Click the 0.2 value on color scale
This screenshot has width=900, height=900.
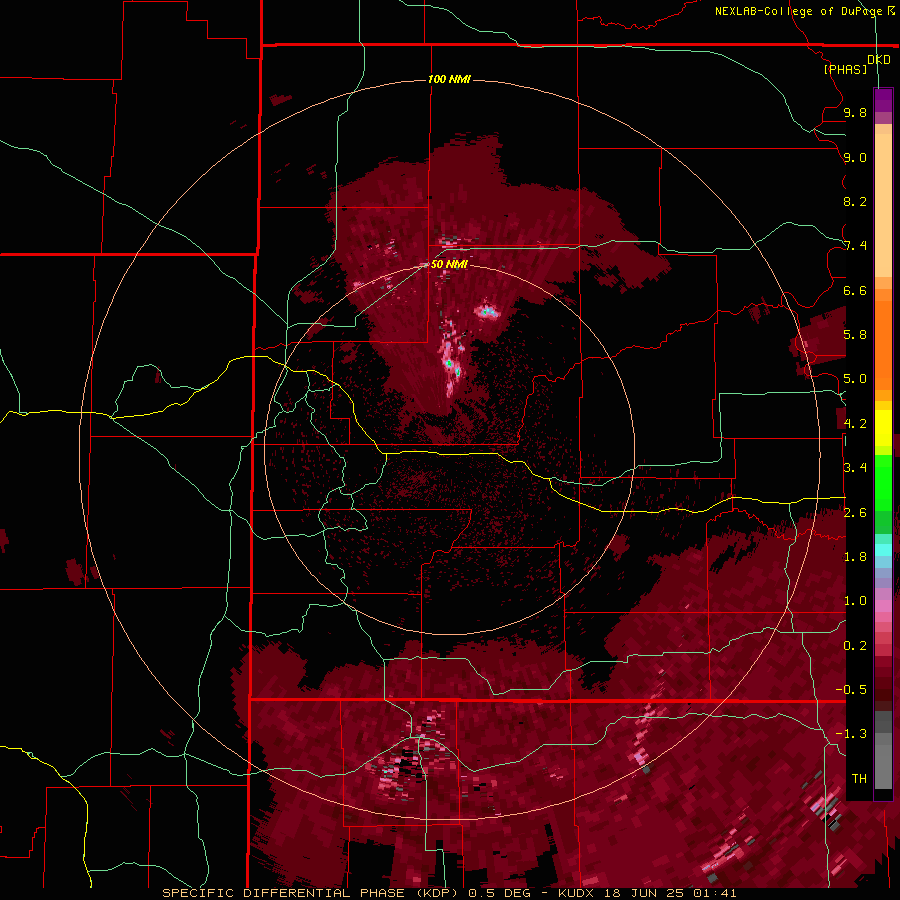pyautogui.click(x=855, y=646)
